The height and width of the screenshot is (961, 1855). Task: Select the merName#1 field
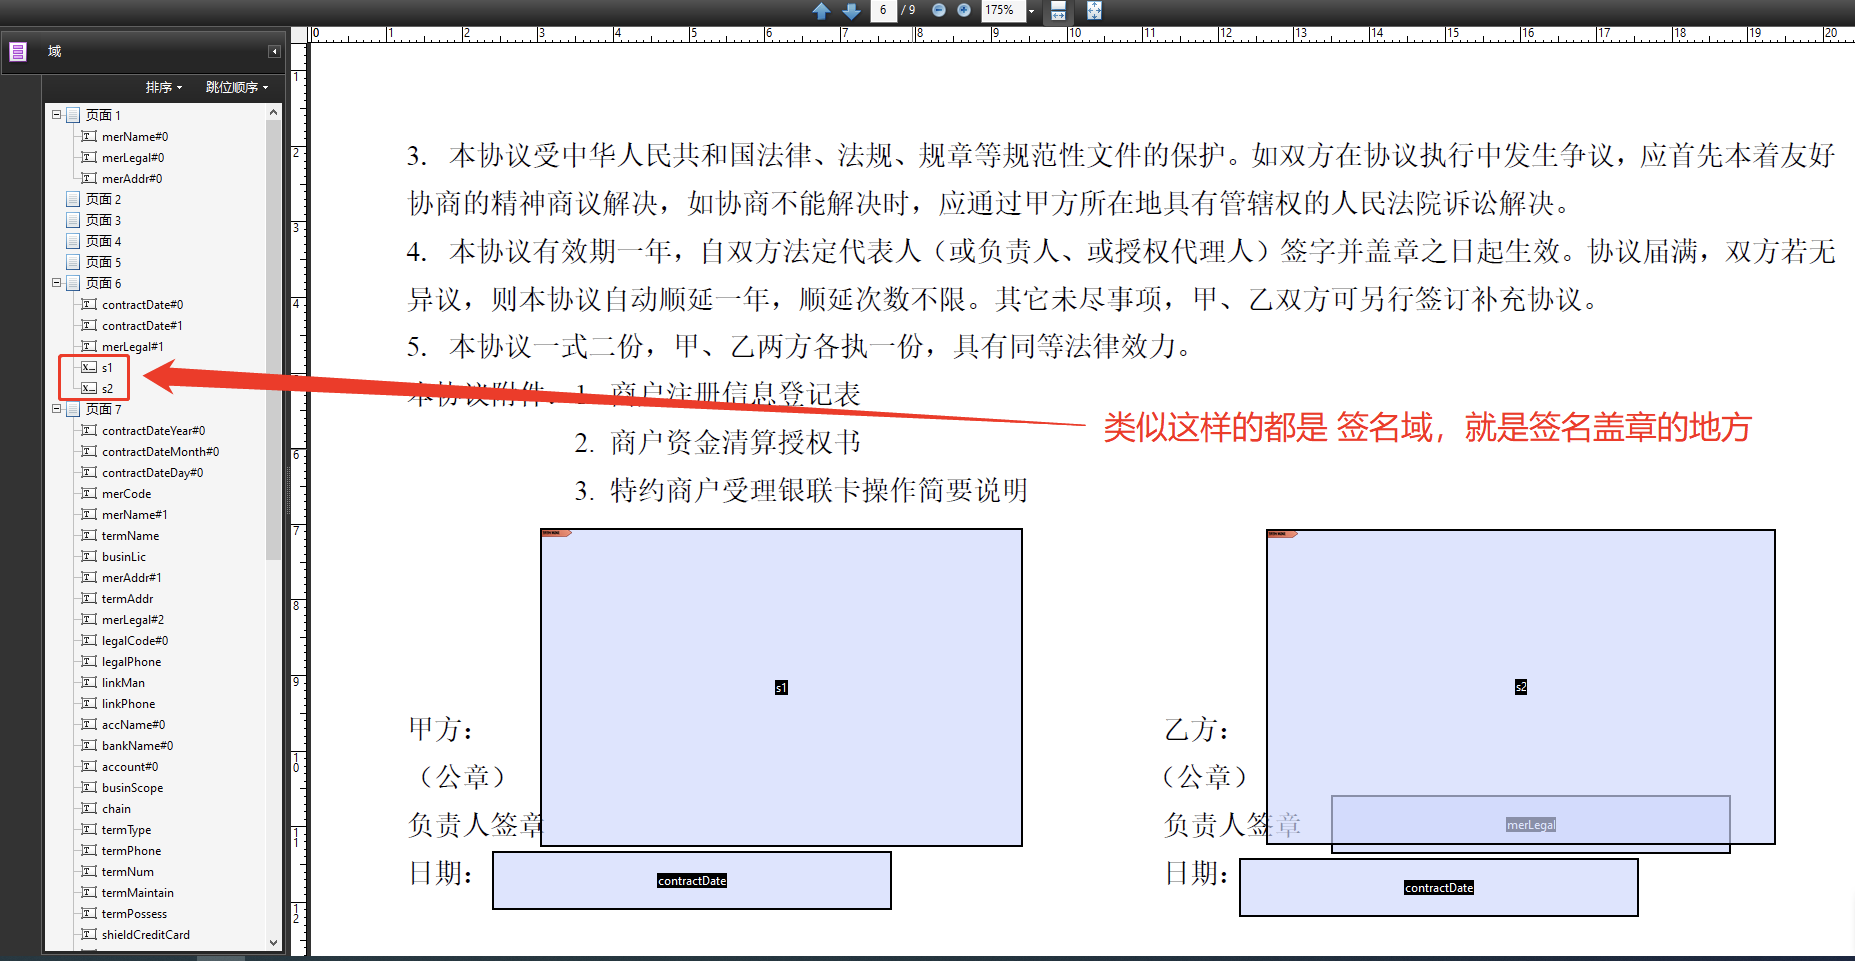pyautogui.click(x=135, y=515)
